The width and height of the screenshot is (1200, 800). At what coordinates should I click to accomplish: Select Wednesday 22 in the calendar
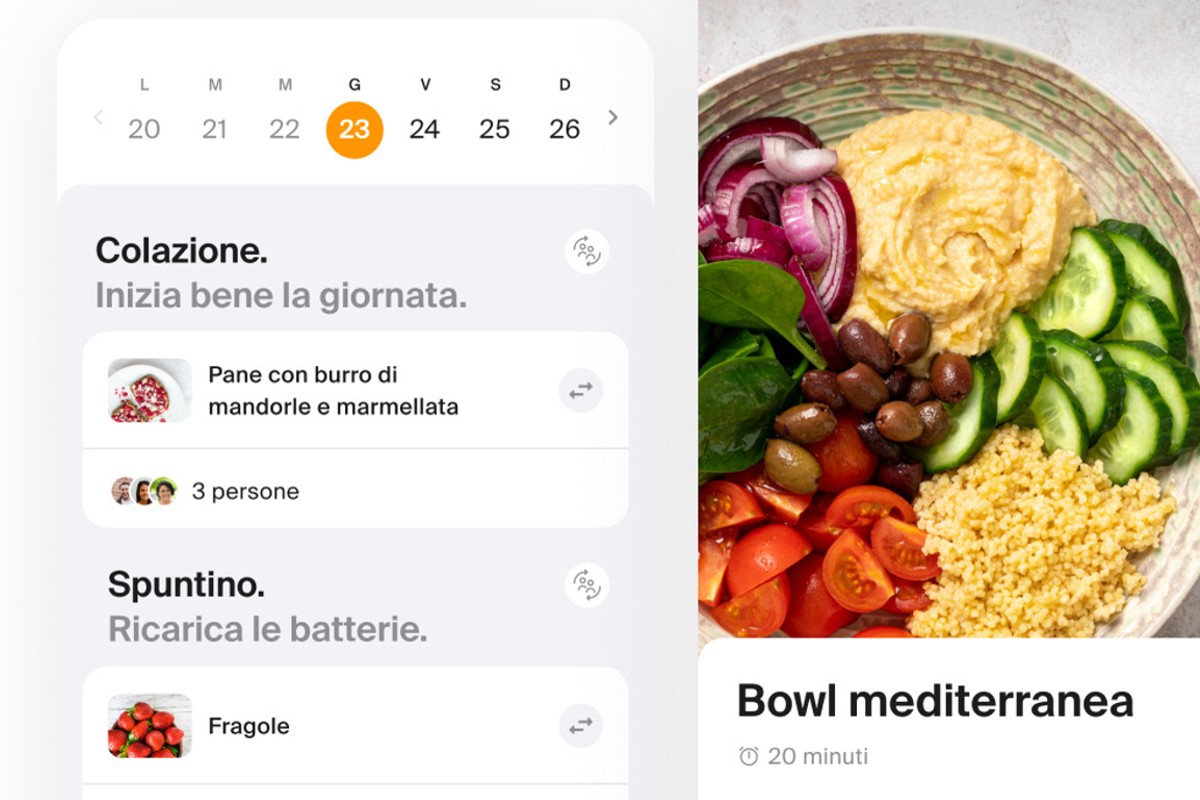(x=284, y=129)
